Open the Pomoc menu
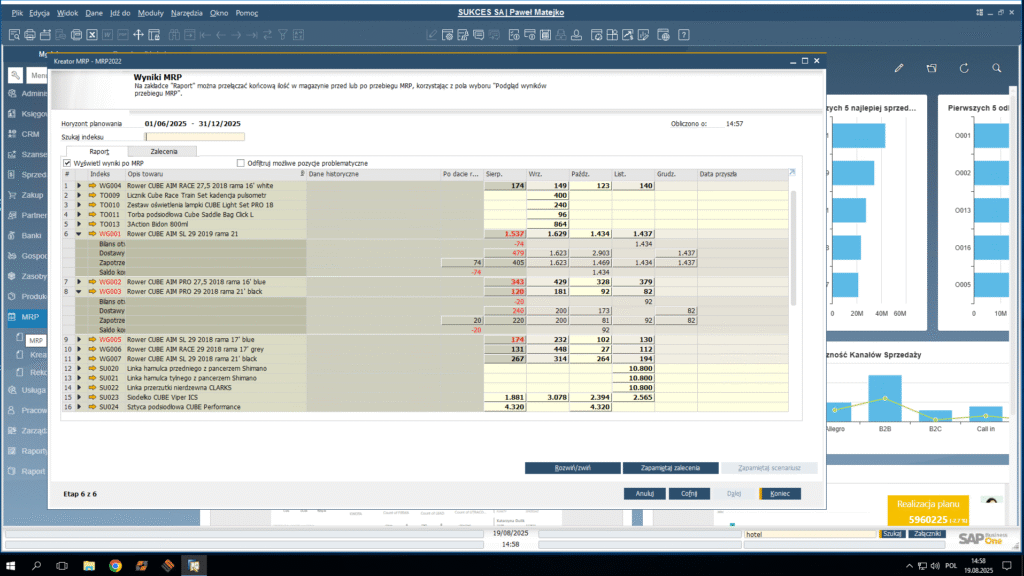This screenshot has height=576, width=1024. [x=246, y=13]
